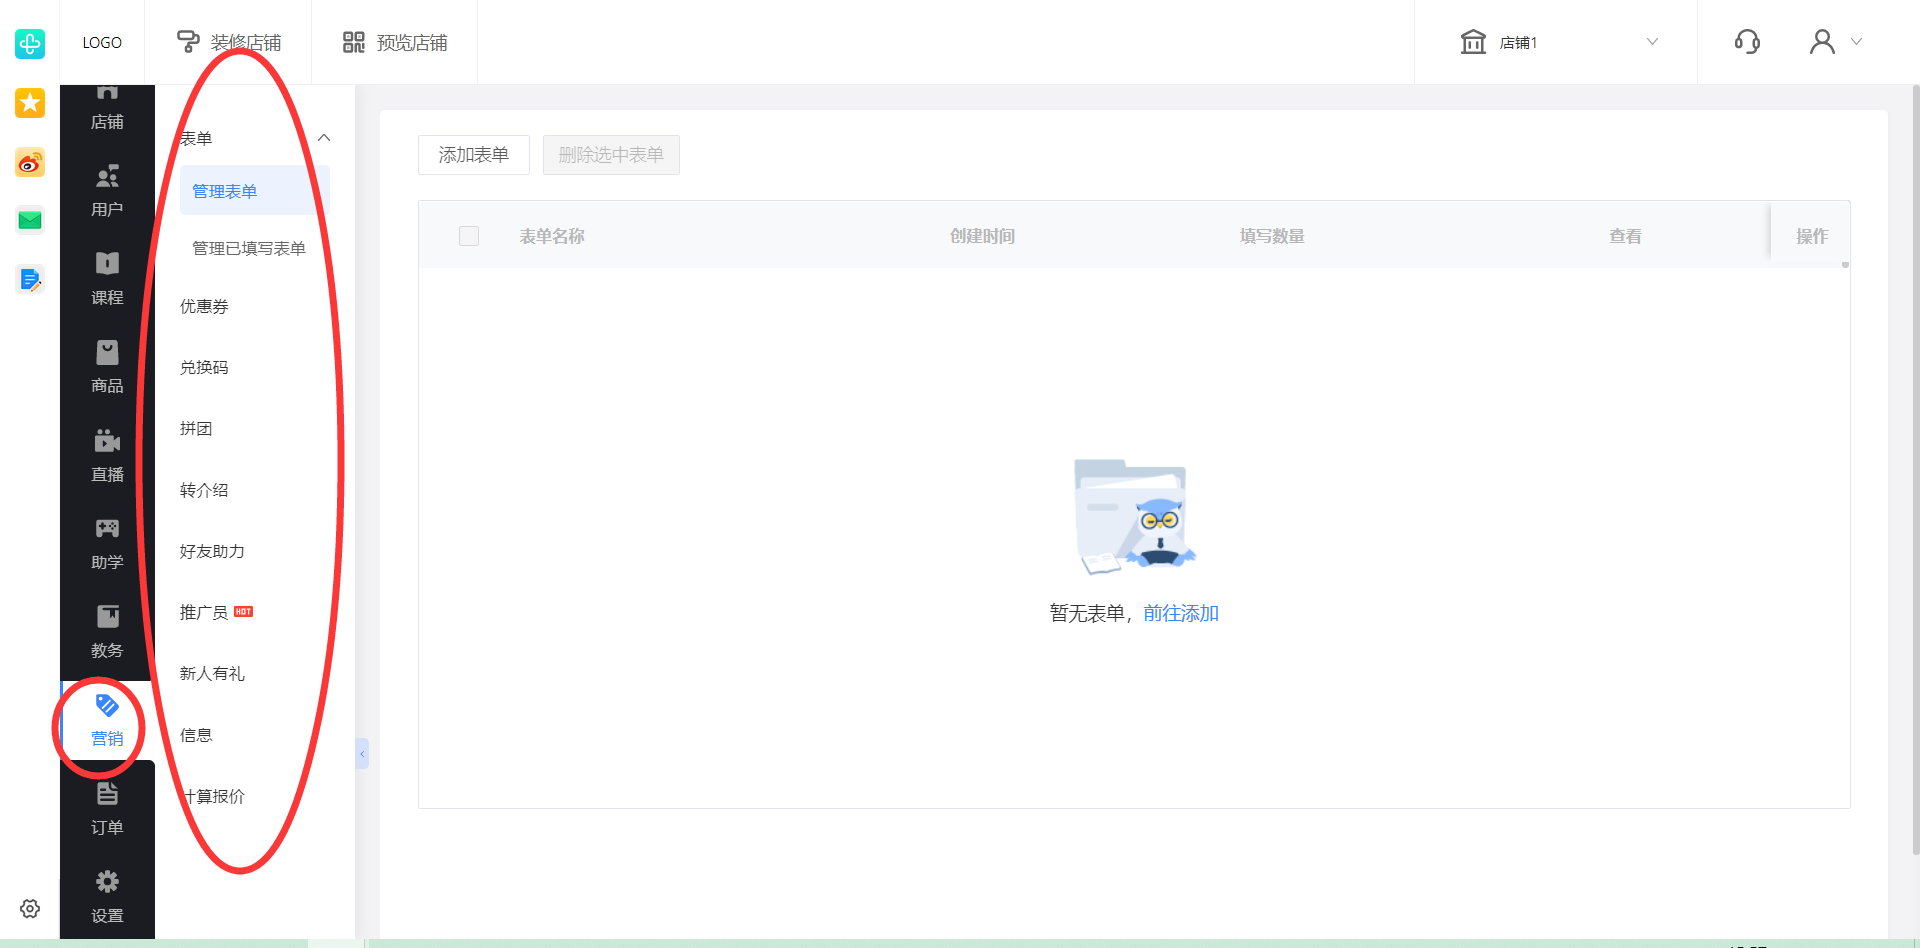Viewport: 1920px width, 948px height.
Task: Click the Weibo icon in left strip
Action: [30, 163]
